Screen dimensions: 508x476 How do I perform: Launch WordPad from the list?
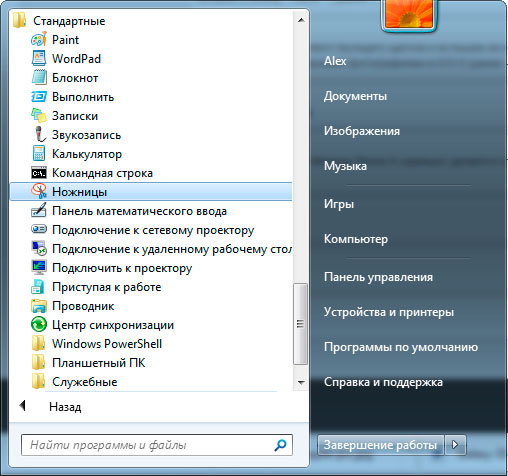coord(76,59)
